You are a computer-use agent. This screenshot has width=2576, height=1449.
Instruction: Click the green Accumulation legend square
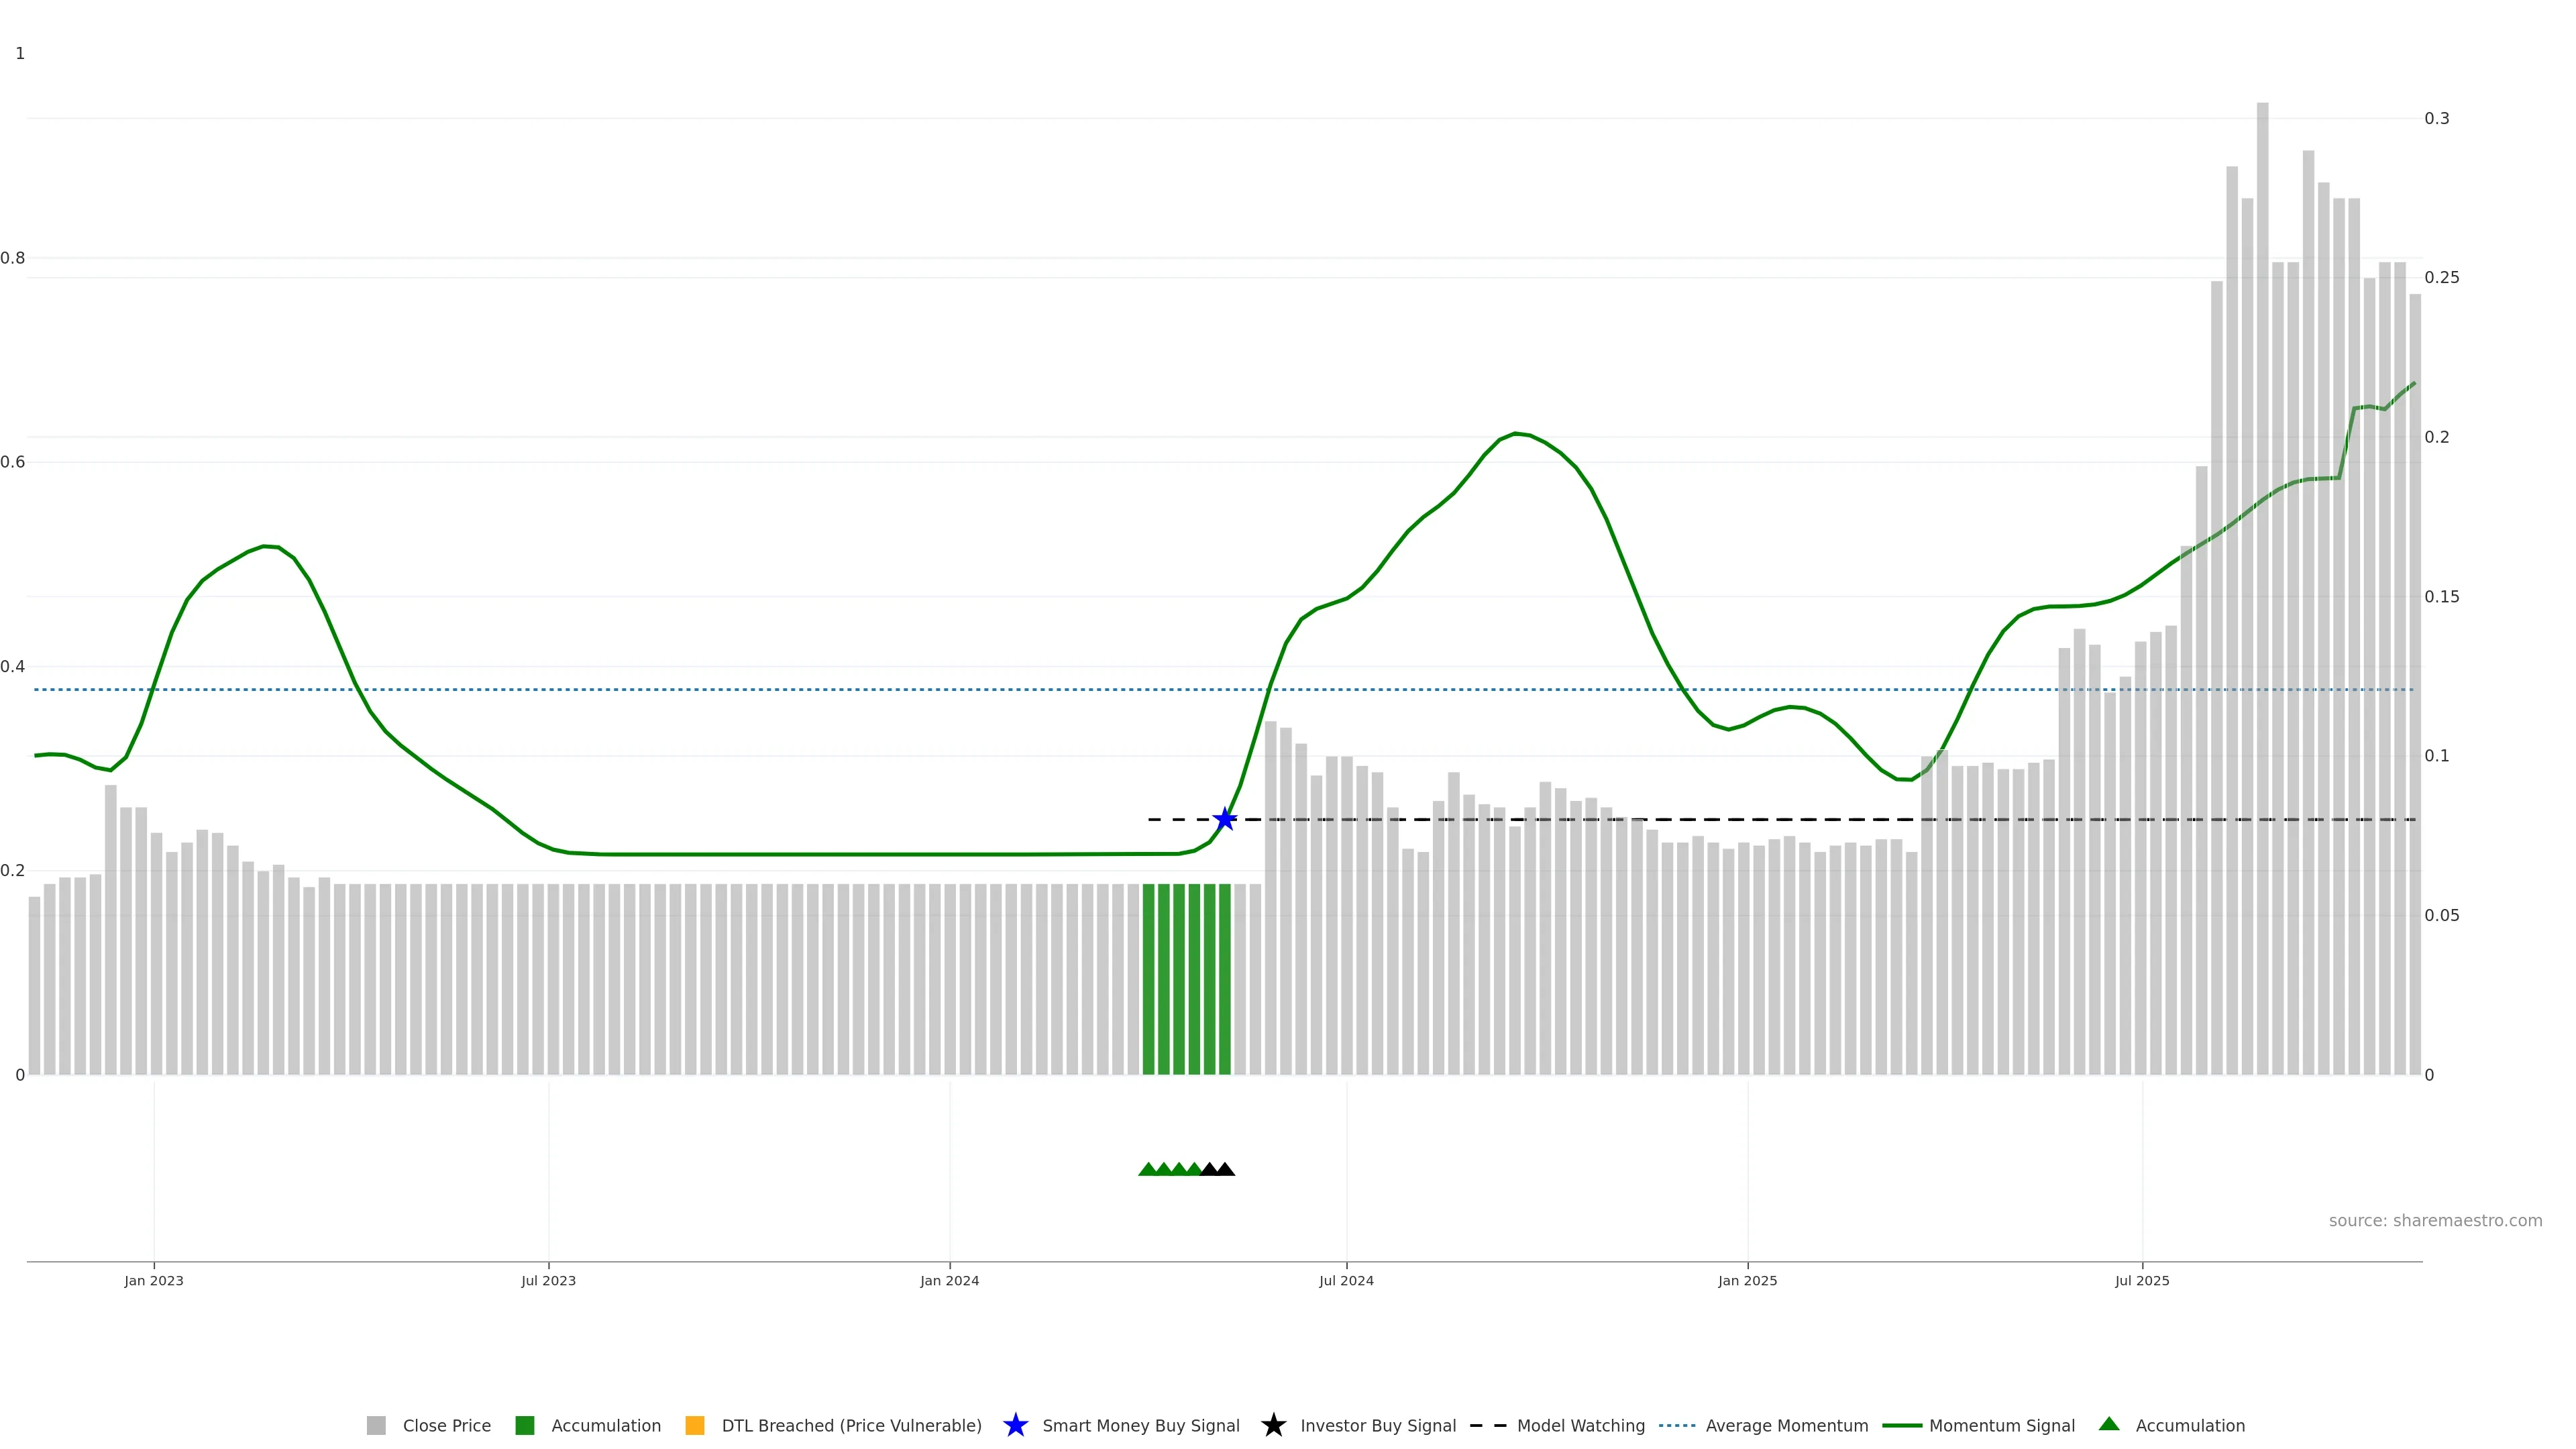coord(524,1425)
